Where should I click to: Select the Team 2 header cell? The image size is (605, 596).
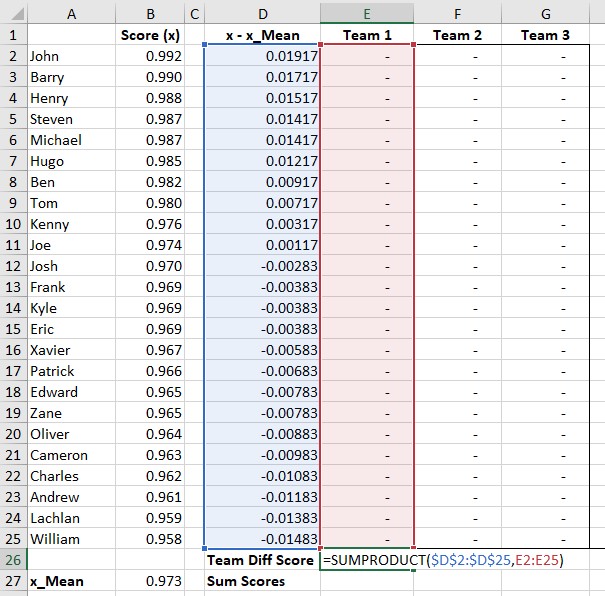(x=457, y=35)
